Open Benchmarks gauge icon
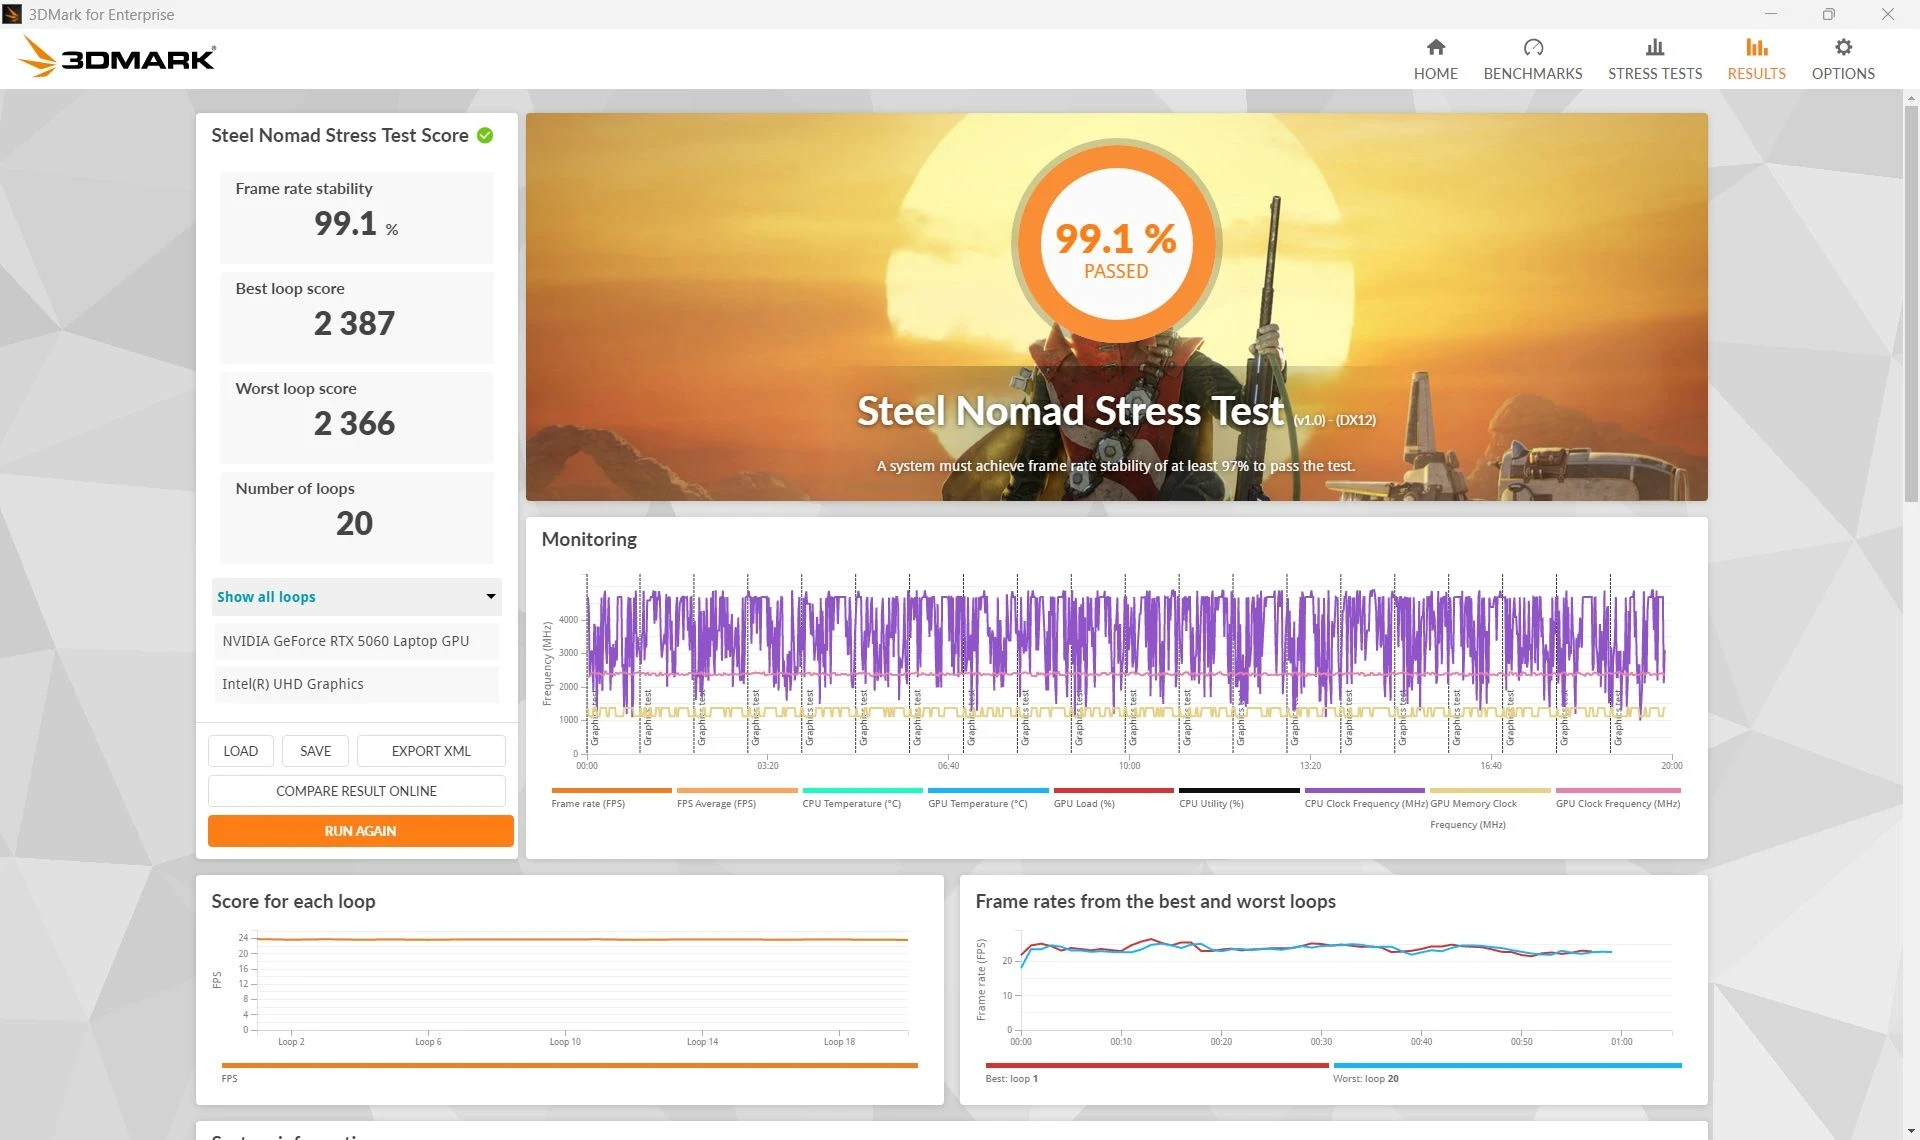 (1532, 47)
